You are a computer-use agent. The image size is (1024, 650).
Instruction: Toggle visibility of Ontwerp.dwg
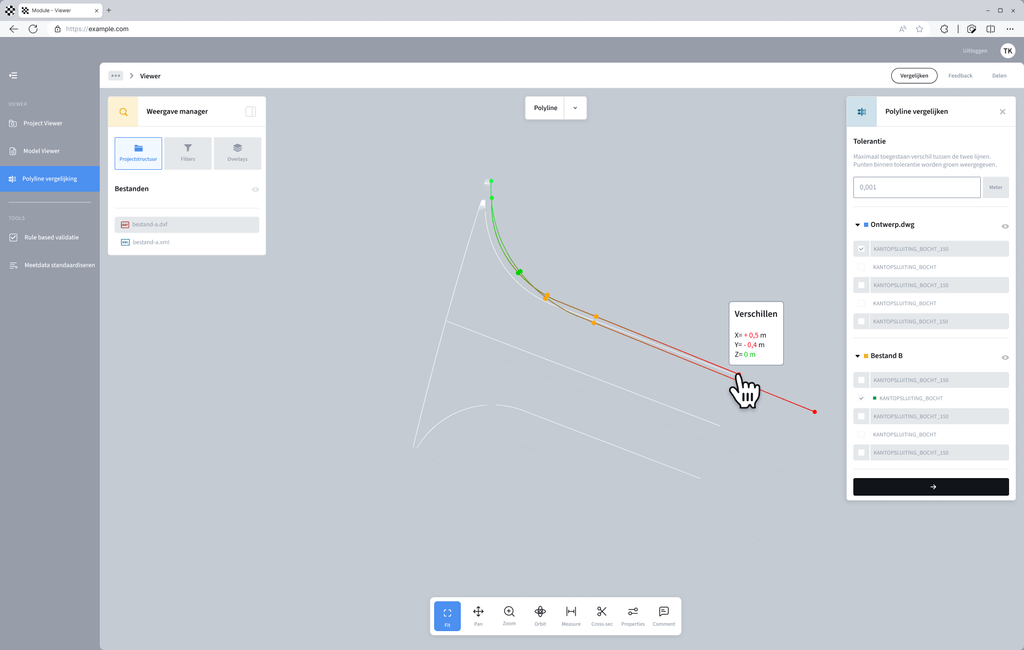click(x=1005, y=226)
